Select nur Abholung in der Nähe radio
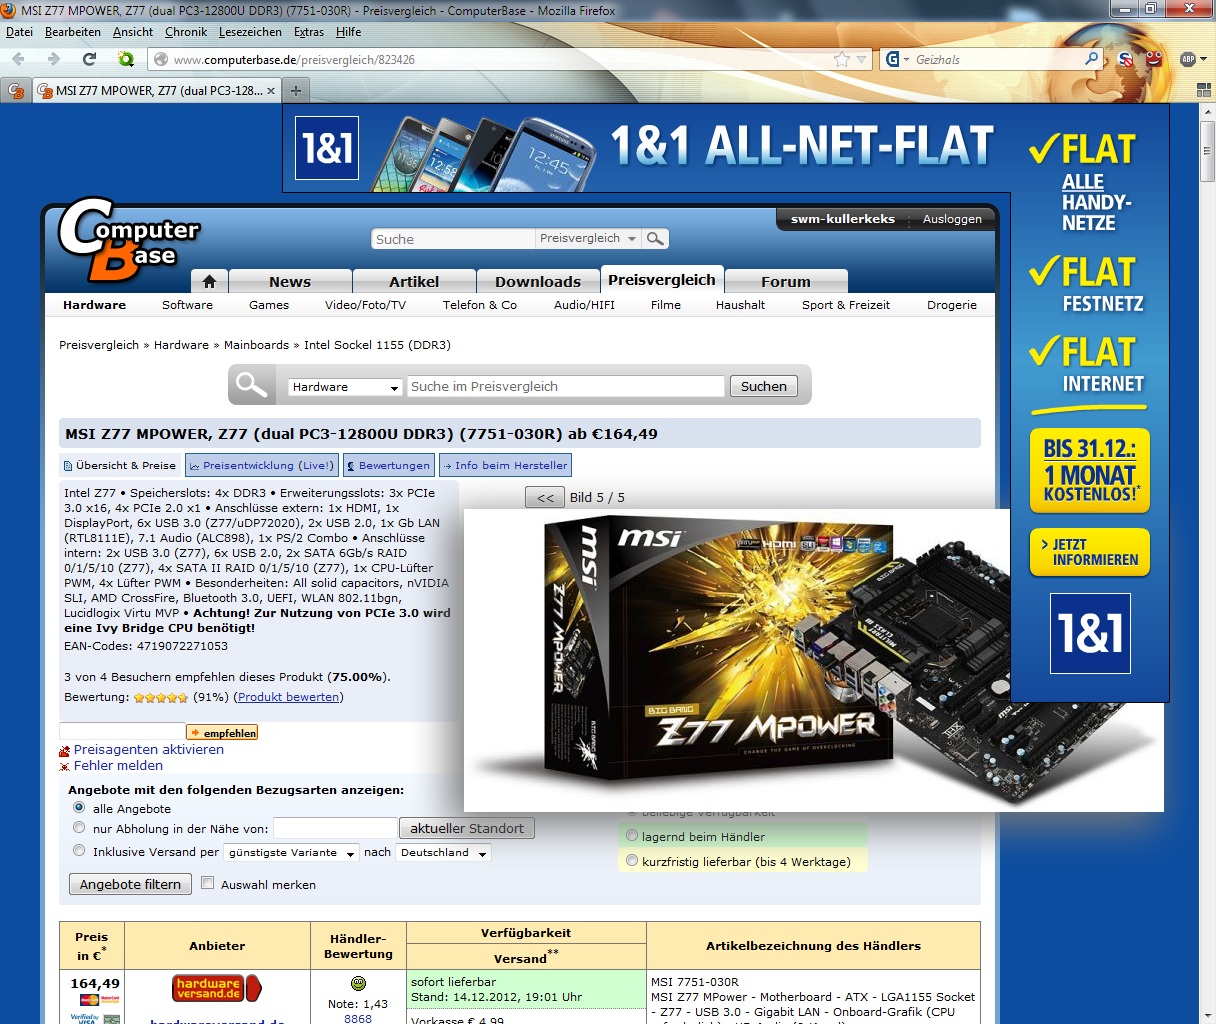The width and height of the screenshot is (1216, 1024). tap(79, 827)
